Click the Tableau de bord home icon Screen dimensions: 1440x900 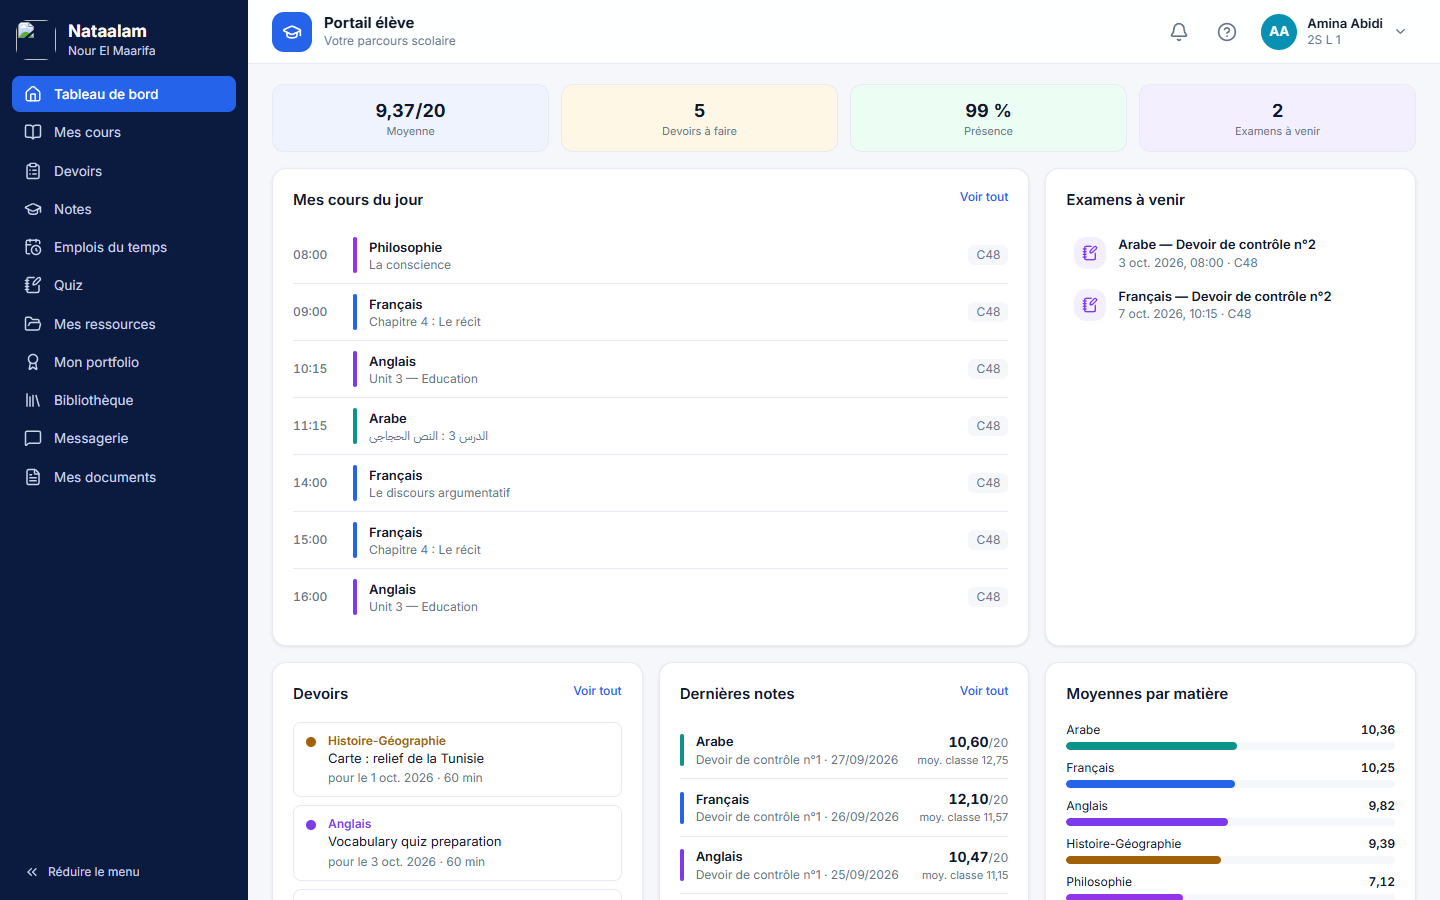pyautogui.click(x=33, y=94)
